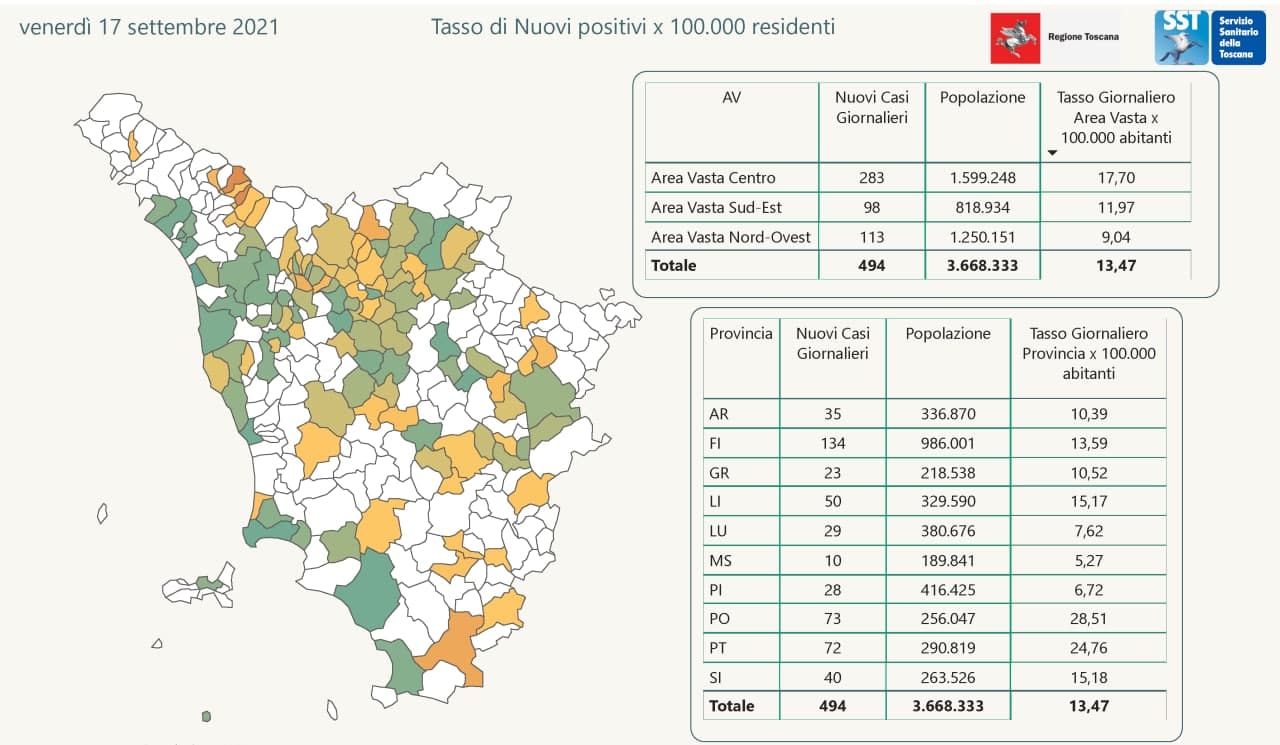Click the sort arrow under Tasso Giornaliero Area Vasta
This screenshot has height=745, width=1280.
(1053, 154)
